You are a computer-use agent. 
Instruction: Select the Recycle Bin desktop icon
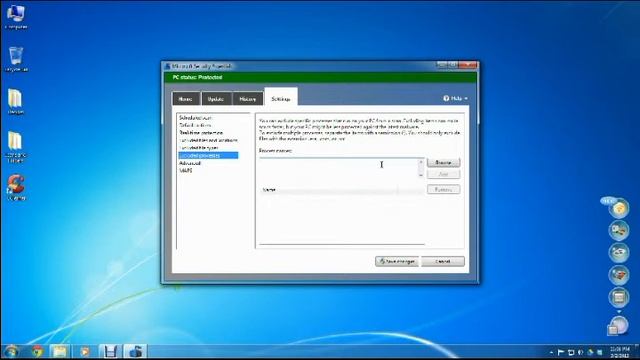pos(16,60)
